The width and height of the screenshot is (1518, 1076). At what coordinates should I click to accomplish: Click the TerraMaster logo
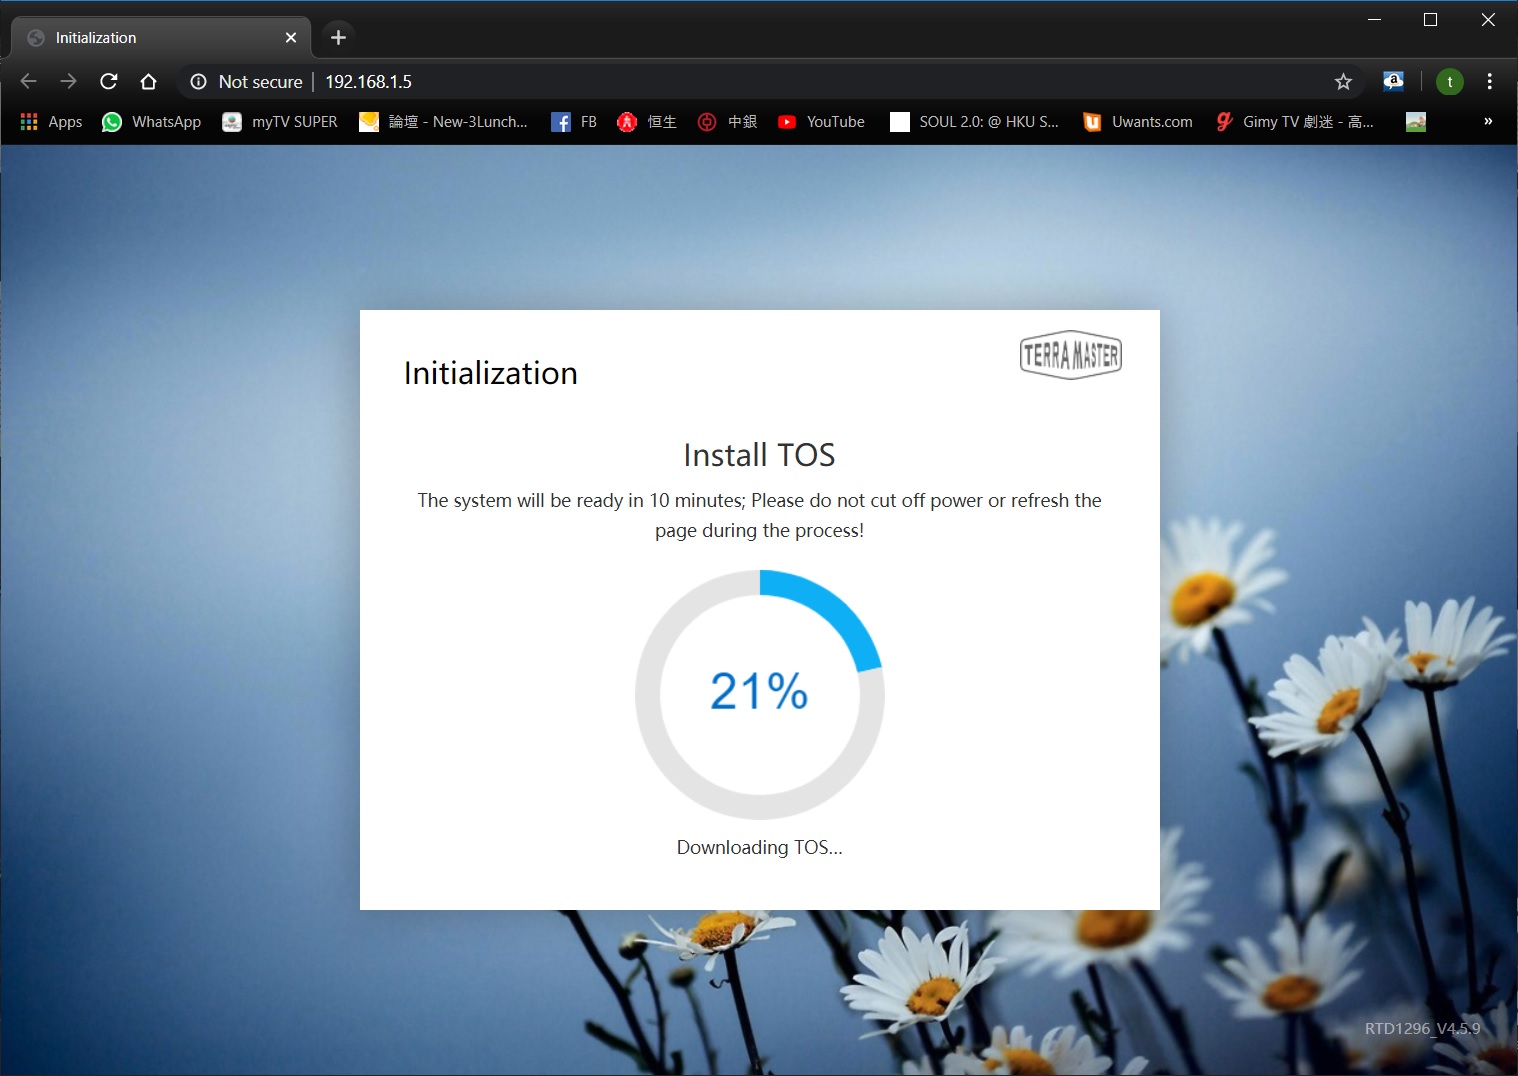coord(1070,355)
